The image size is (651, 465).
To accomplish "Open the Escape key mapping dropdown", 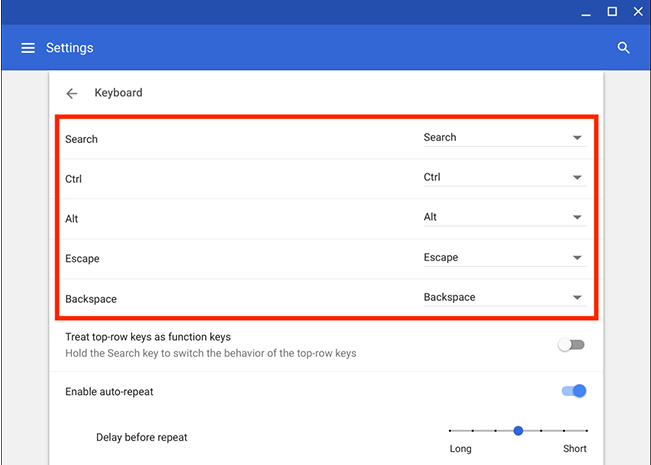I will pyautogui.click(x=505, y=258).
